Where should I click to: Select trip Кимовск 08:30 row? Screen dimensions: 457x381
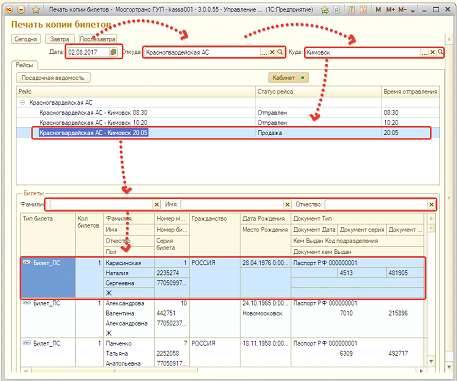(x=228, y=113)
